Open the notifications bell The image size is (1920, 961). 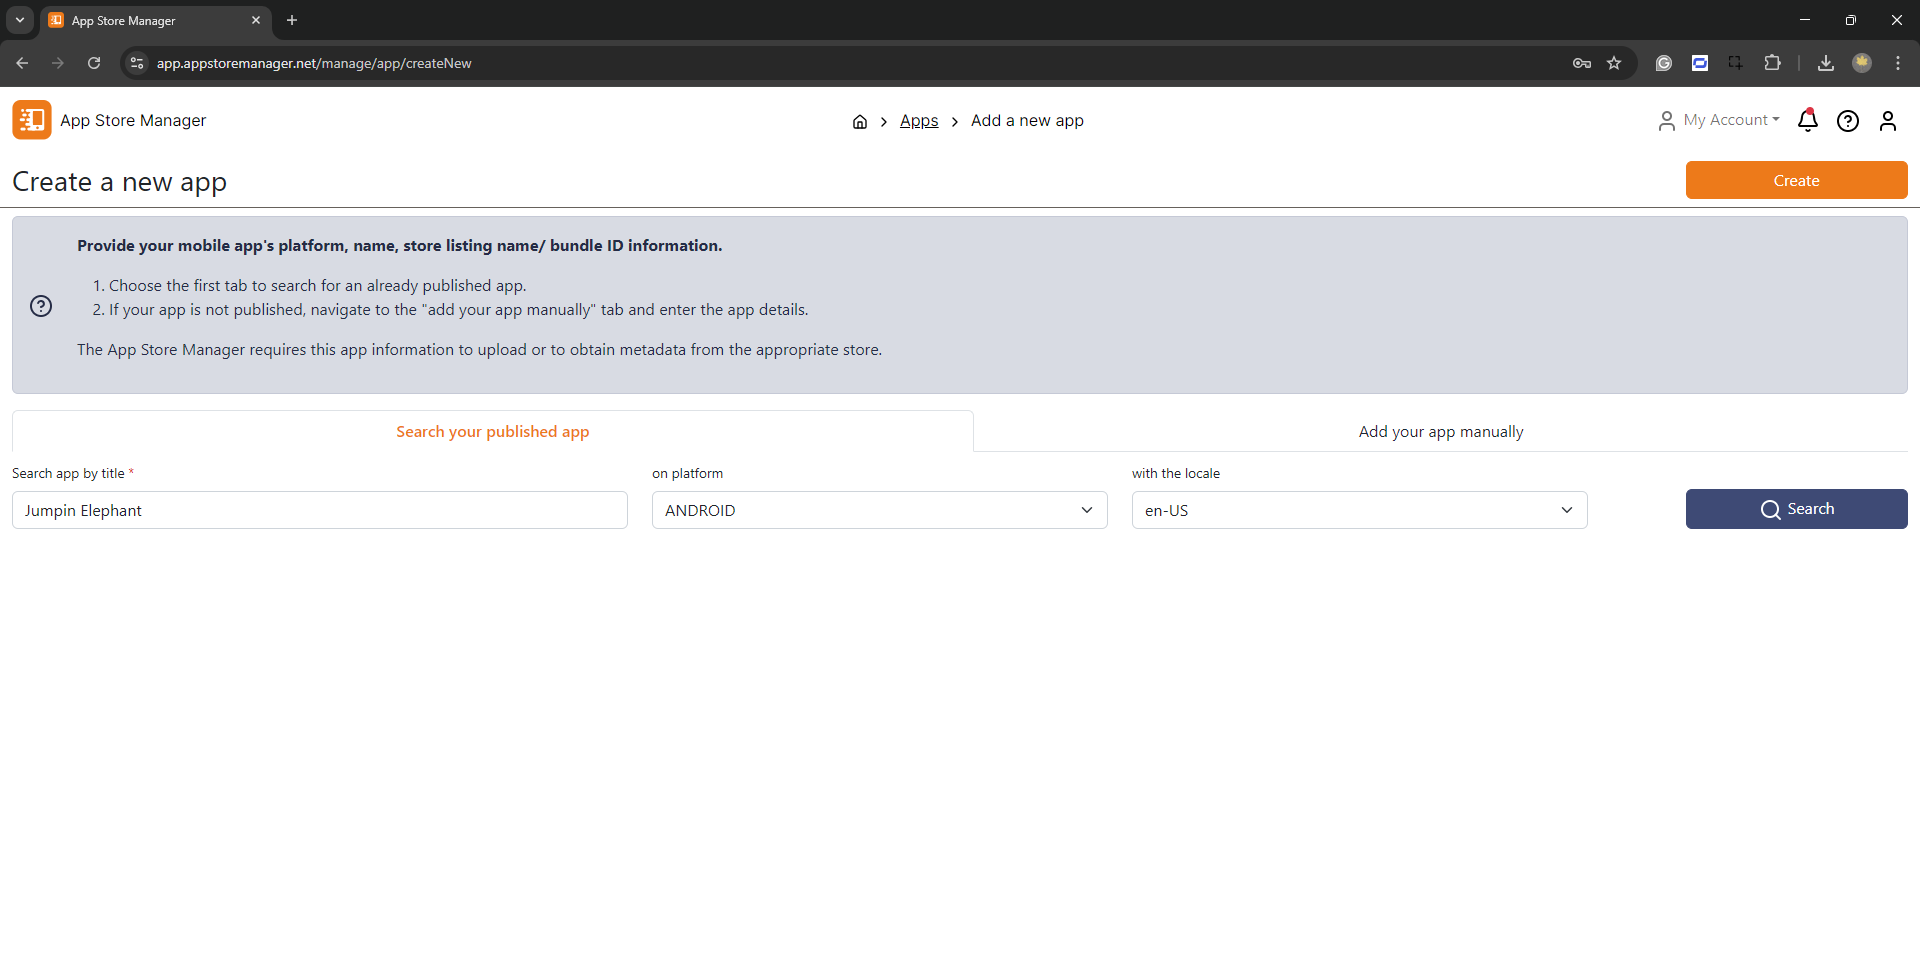[1807, 121]
